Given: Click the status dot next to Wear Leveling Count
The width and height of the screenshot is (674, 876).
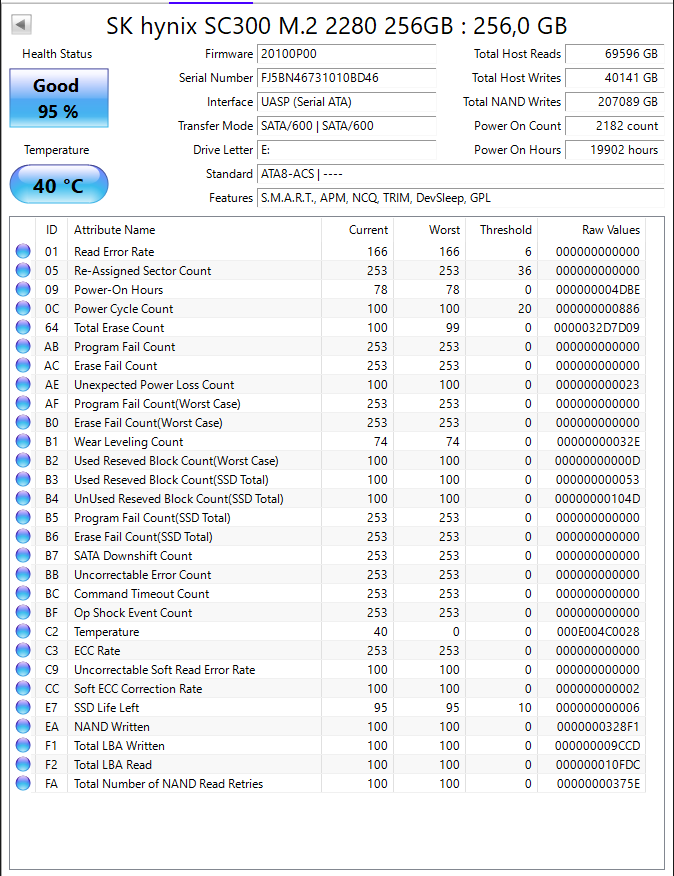Looking at the screenshot, I should [23, 441].
